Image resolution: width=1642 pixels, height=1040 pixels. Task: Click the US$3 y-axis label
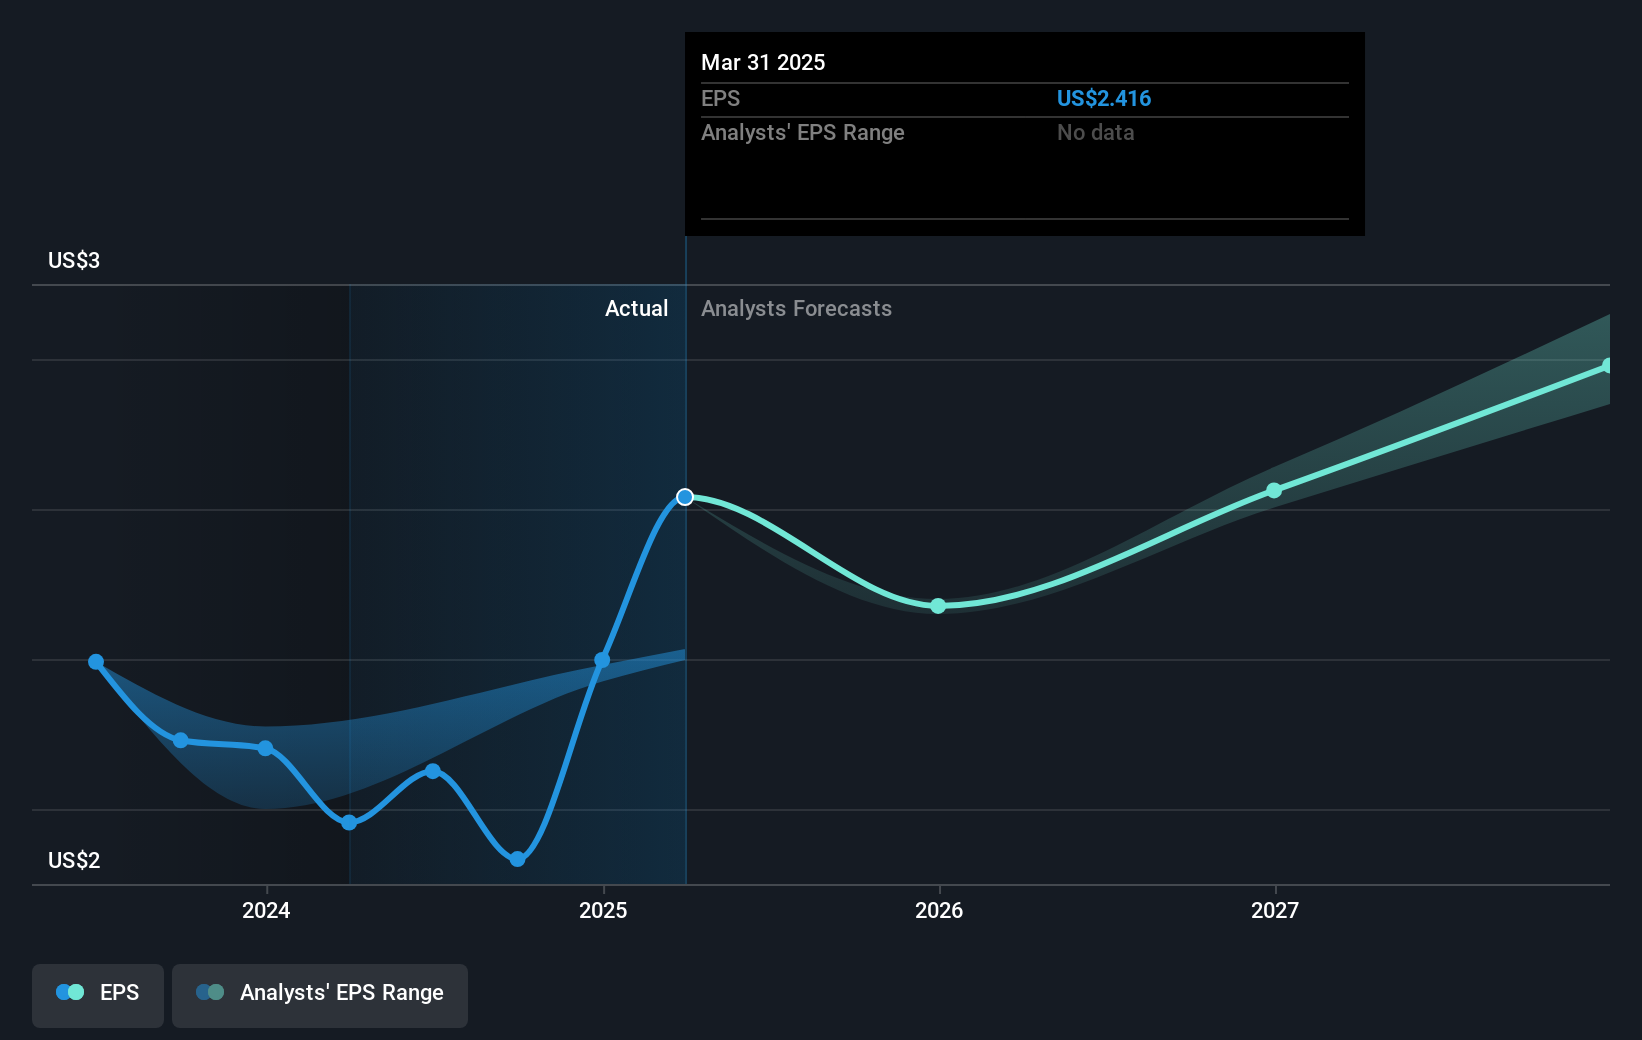pos(74,260)
